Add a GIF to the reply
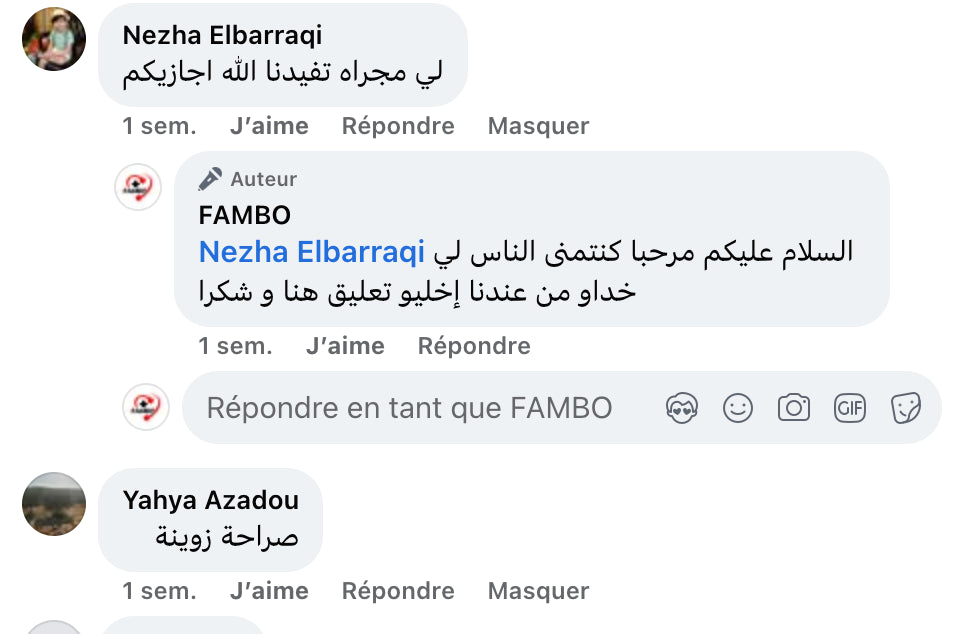This screenshot has width=966, height=634. point(850,408)
